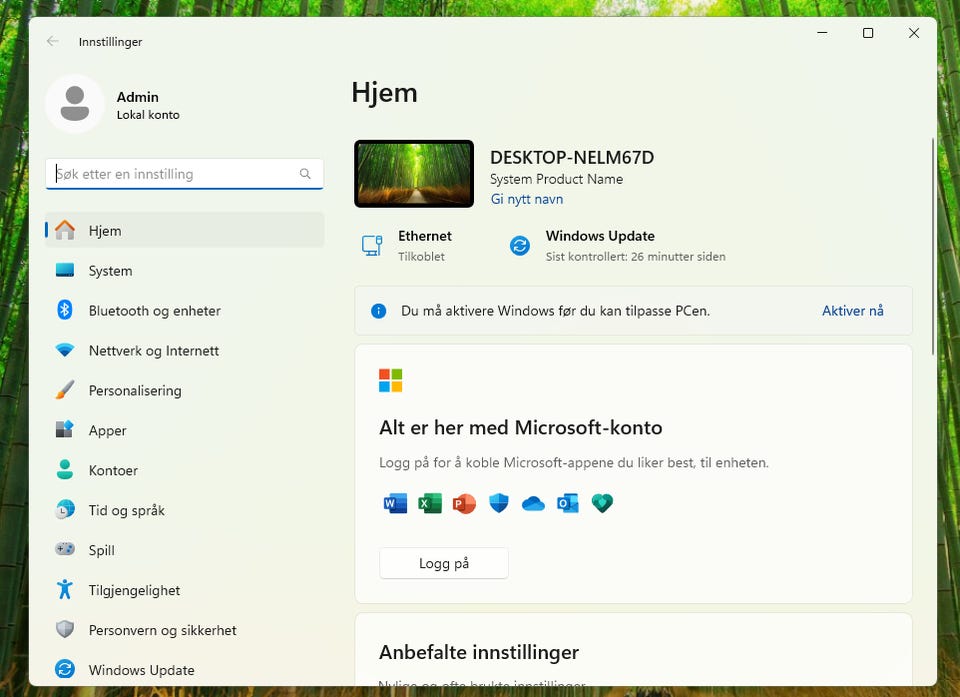Image resolution: width=960 pixels, height=697 pixels.
Task: Click the Admin profile avatar
Action: pos(75,104)
